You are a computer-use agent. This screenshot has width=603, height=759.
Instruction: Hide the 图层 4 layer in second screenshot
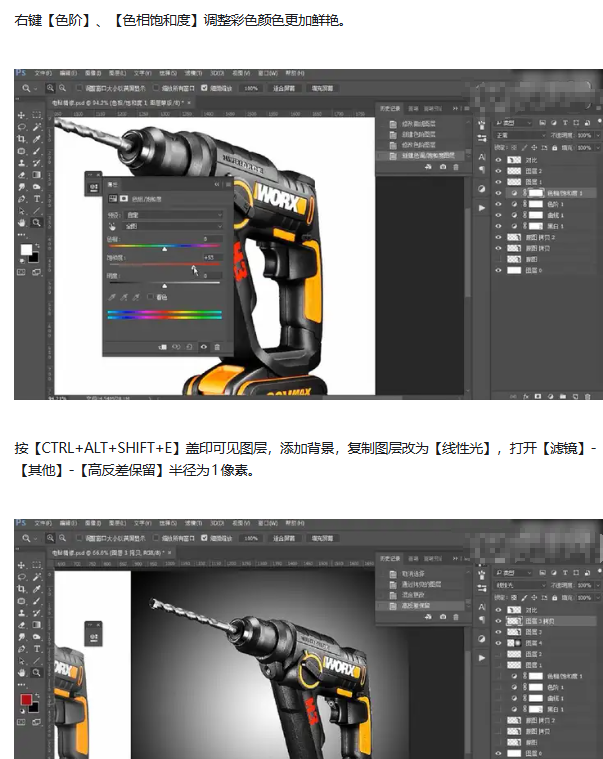(498, 643)
